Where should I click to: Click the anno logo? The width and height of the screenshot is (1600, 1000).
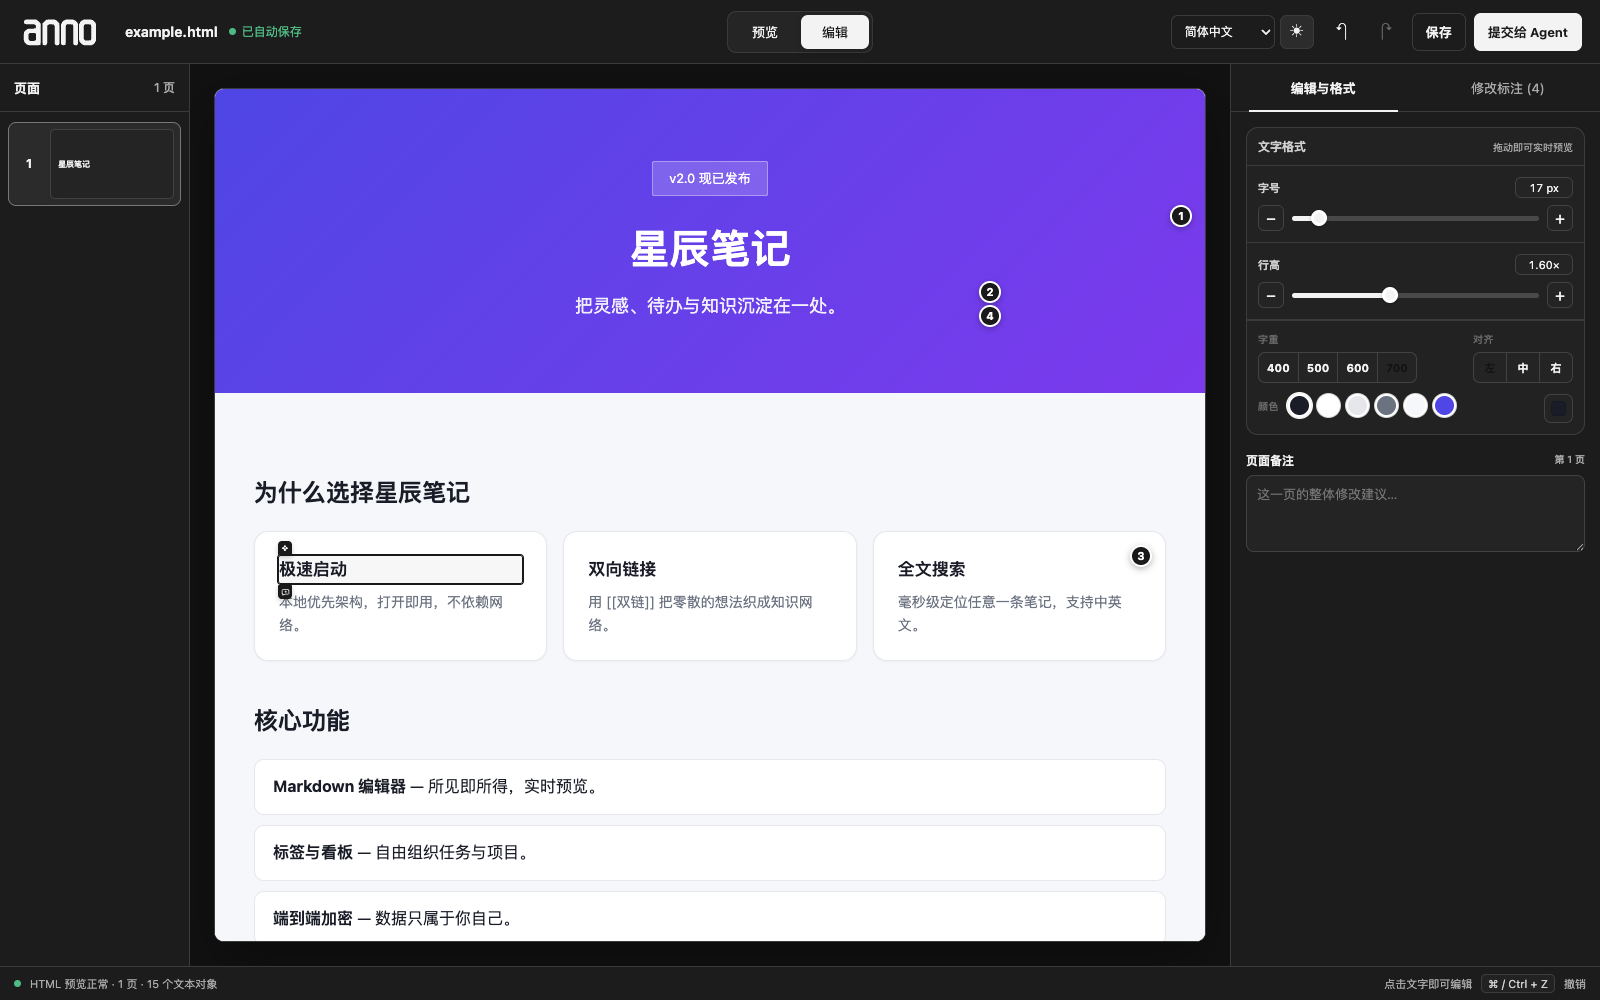60,32
